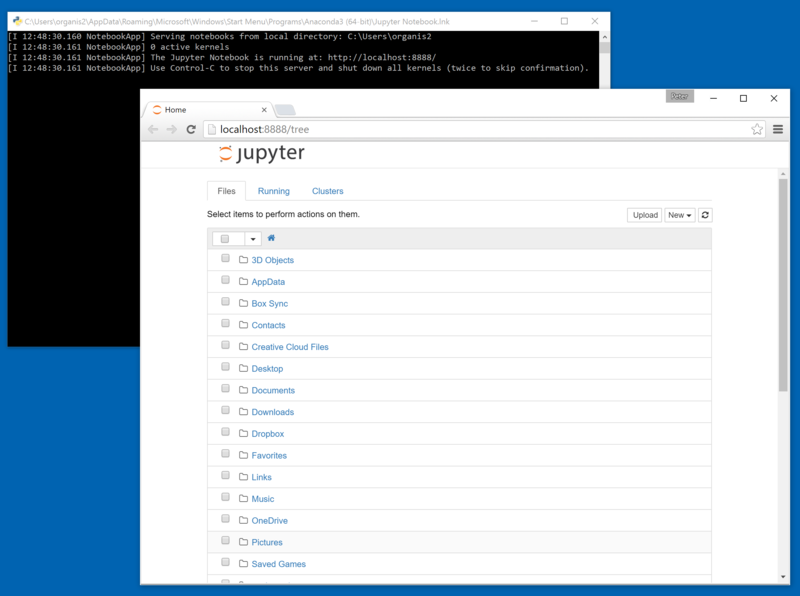
Task: Toggle the select-all checkbox above the file list
Action: pos(224,238)
